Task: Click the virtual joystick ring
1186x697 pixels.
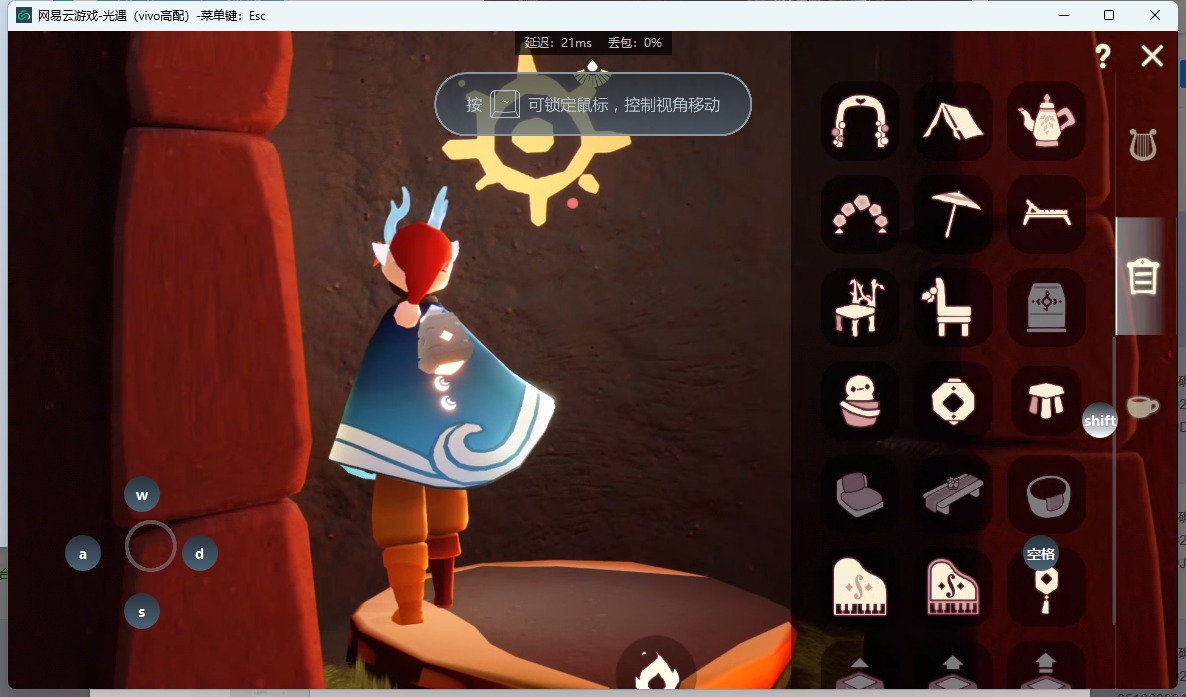Action: tap(151, 546)
